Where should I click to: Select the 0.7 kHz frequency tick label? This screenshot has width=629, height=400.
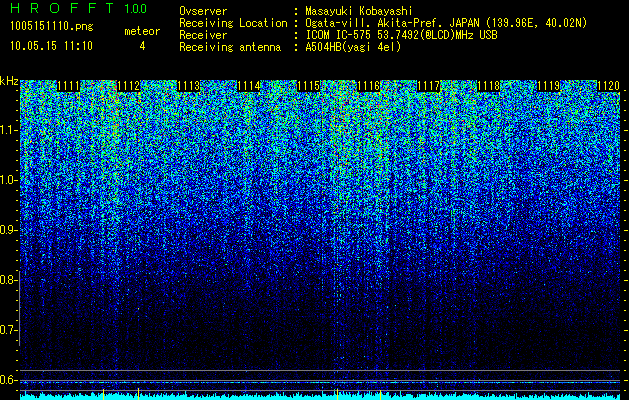pos(8,330)
